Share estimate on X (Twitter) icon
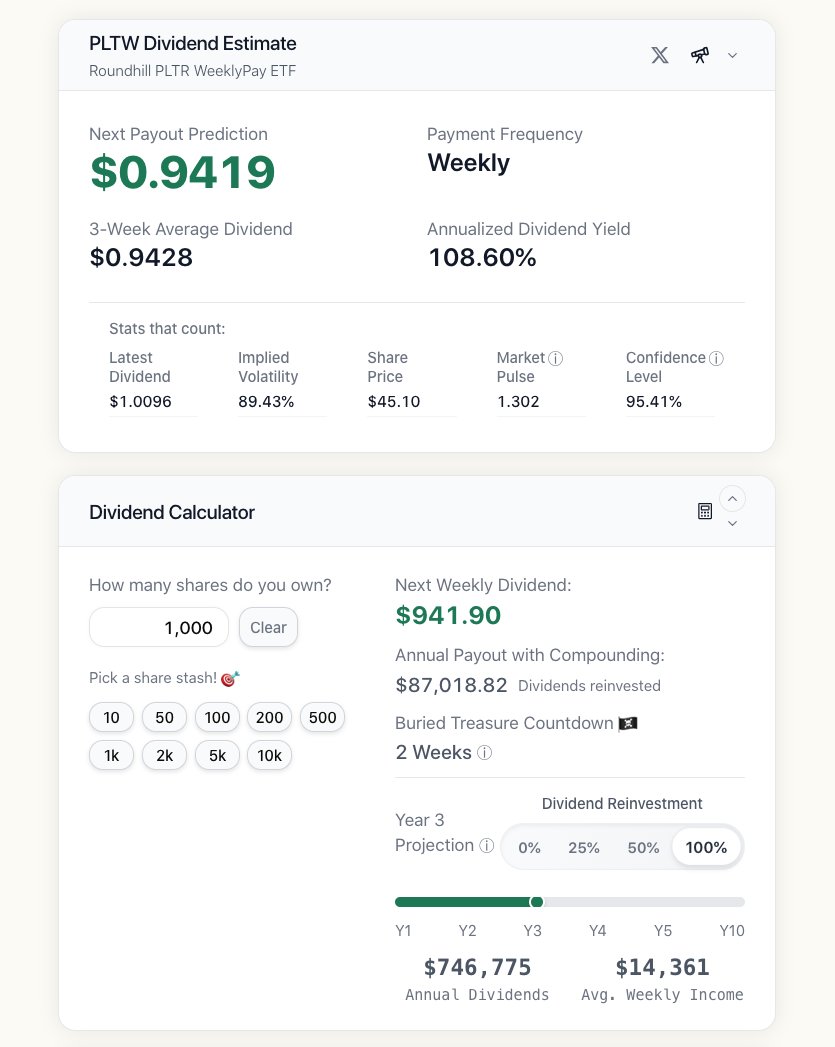 tap(659, 55)
